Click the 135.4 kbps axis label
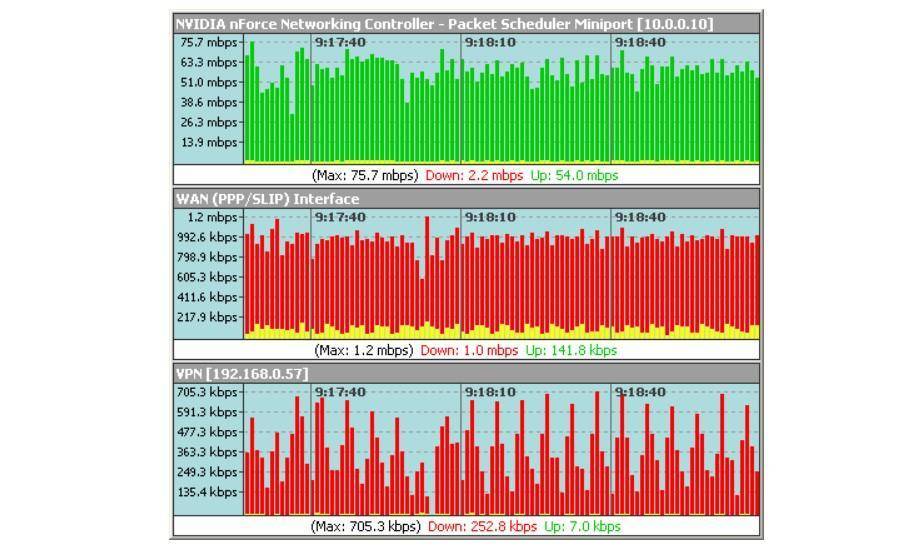 click(207, 492)
